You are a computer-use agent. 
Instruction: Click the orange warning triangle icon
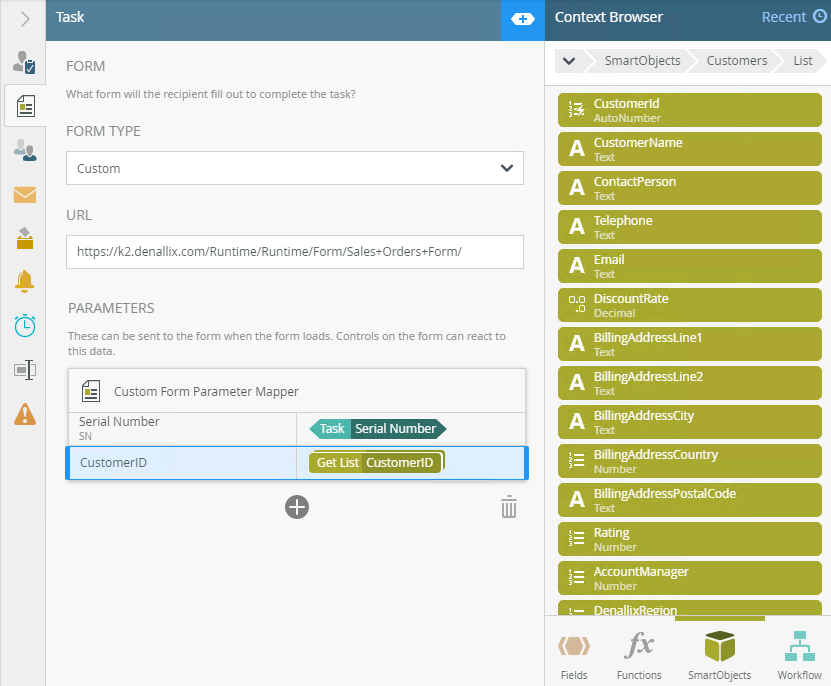[x=24, y=413]
